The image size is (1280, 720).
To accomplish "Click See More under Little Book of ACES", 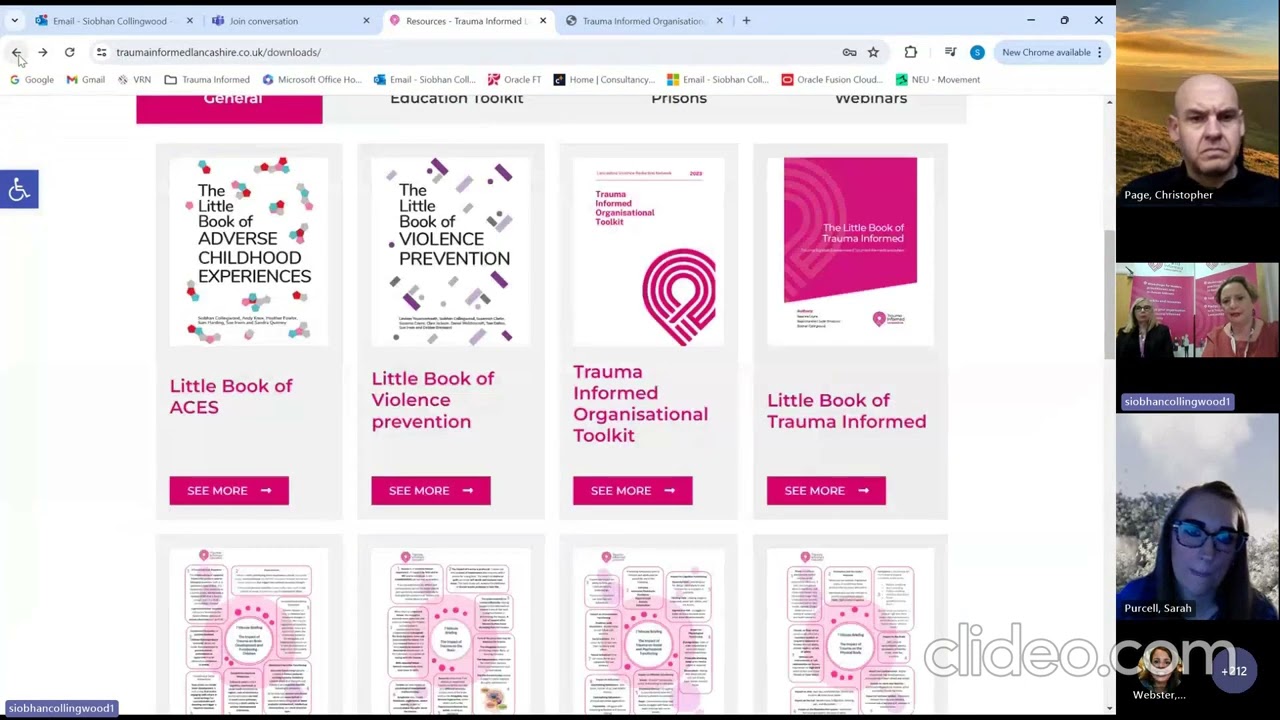I will pos(229,490).
